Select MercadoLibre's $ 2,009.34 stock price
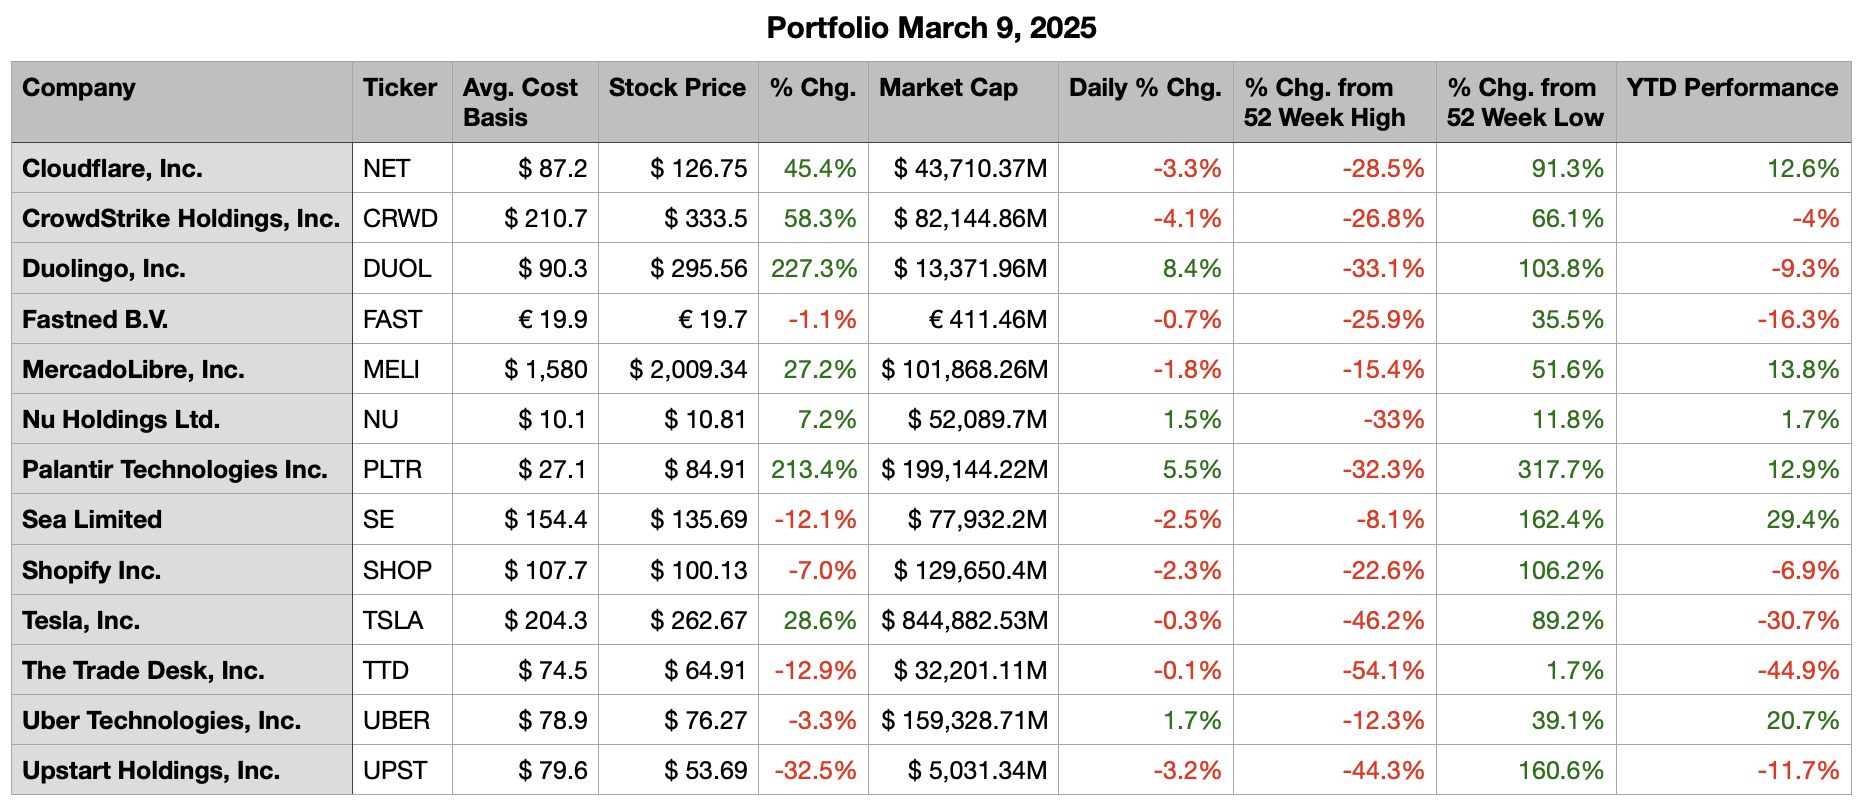 point(688,370)
